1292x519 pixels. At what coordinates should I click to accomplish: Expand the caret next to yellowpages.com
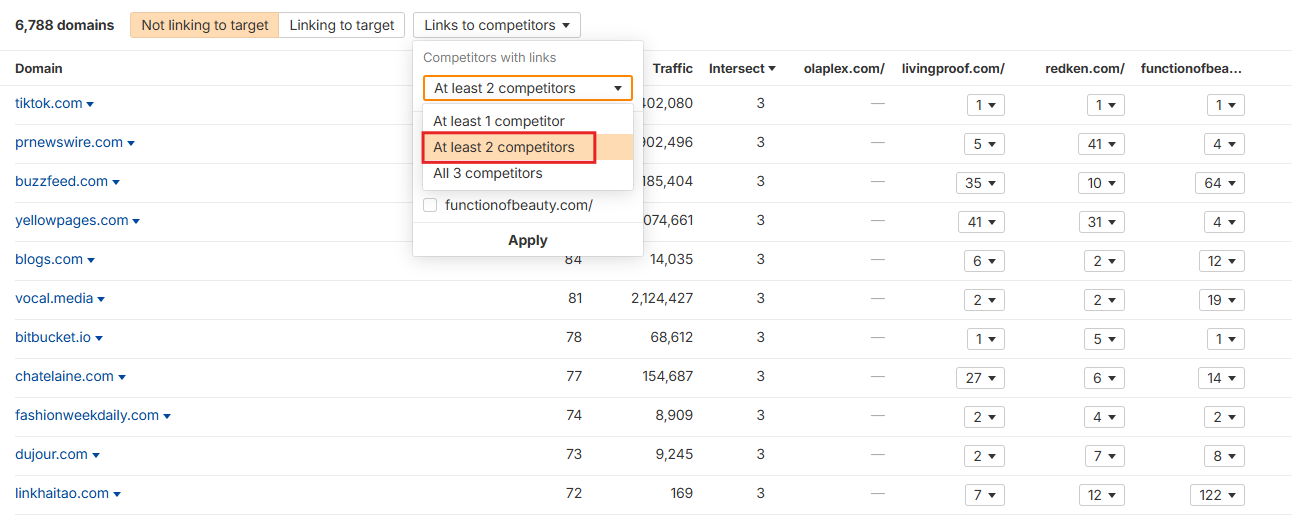coord(136,221)
